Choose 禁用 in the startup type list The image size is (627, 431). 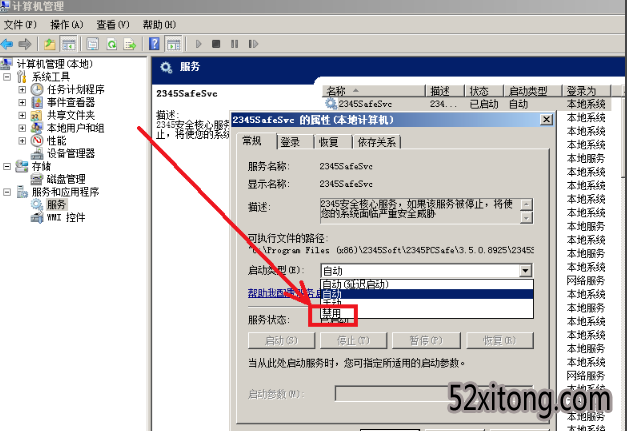click(427, 313)
